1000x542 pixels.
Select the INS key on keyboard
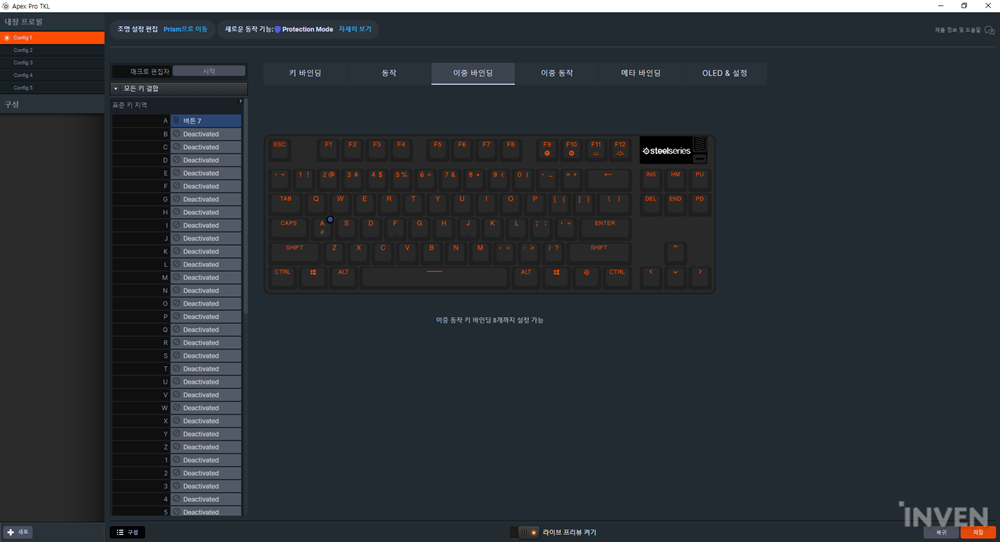click(x=651, y=178)
